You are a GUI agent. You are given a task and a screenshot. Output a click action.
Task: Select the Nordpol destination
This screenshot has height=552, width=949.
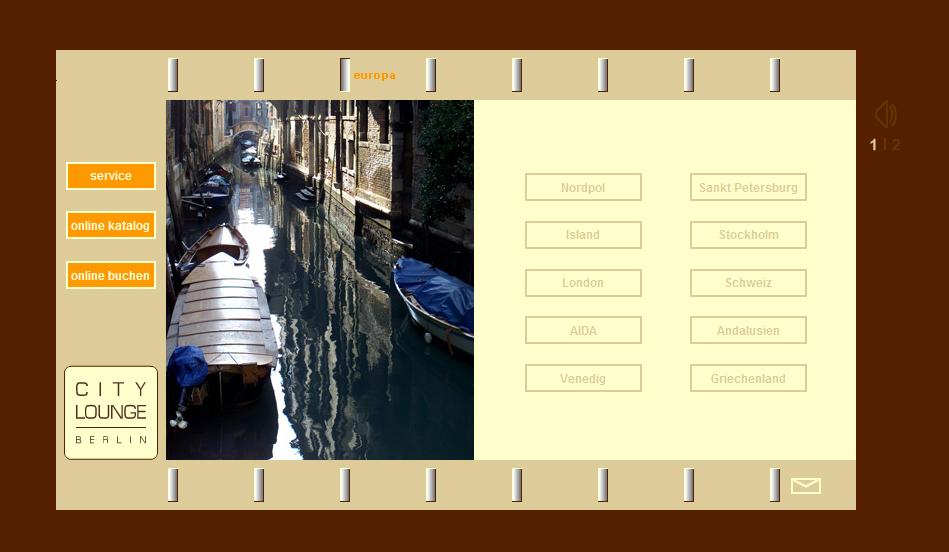583,187
